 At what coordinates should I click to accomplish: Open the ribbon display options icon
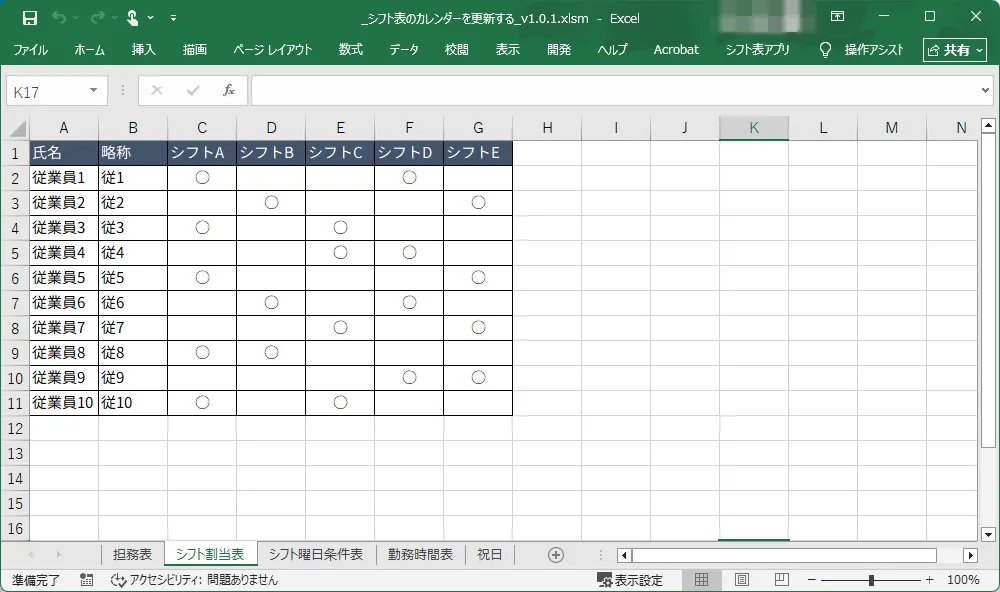[837, 17]
